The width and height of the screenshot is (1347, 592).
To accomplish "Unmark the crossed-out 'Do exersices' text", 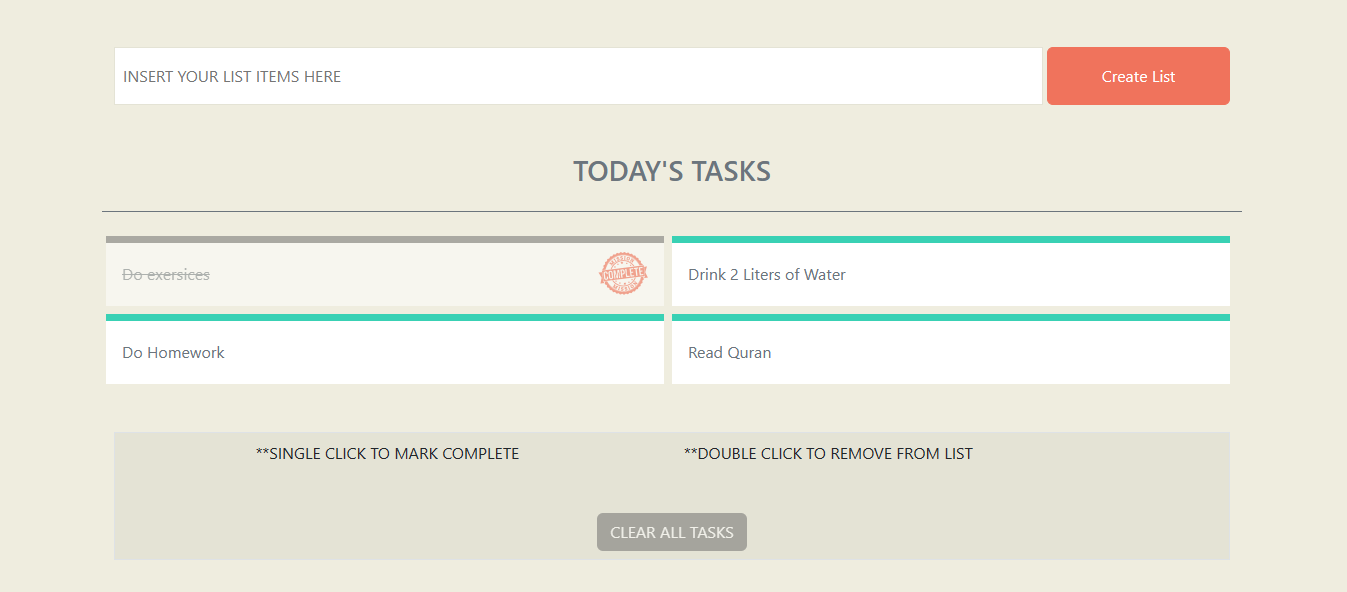I will coord(166,275).
